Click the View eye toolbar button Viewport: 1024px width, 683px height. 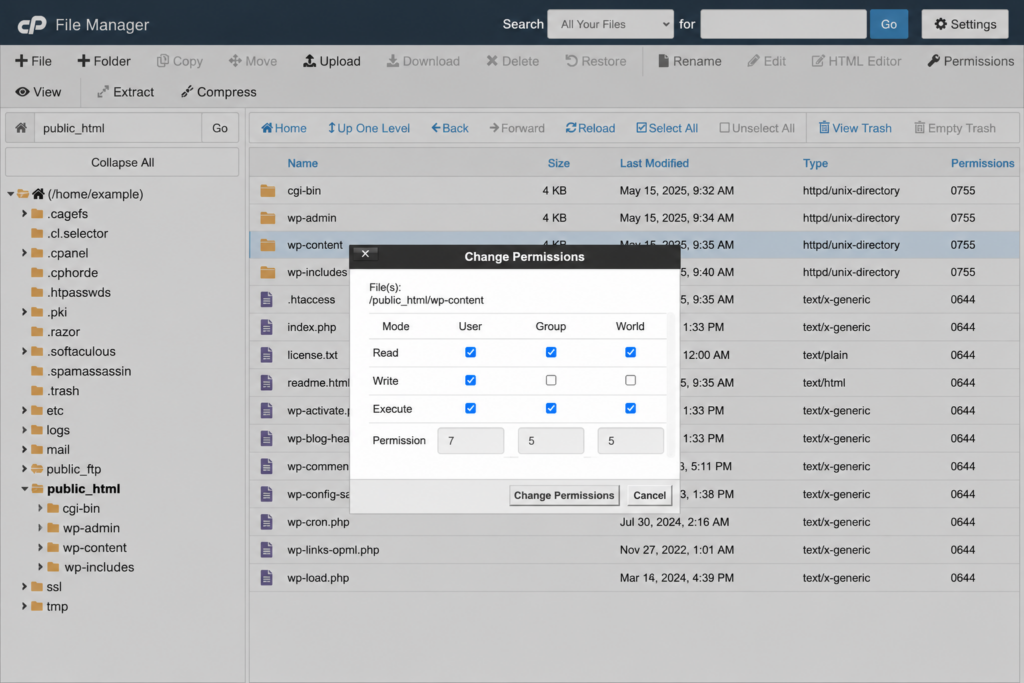(x=38, y=92)
